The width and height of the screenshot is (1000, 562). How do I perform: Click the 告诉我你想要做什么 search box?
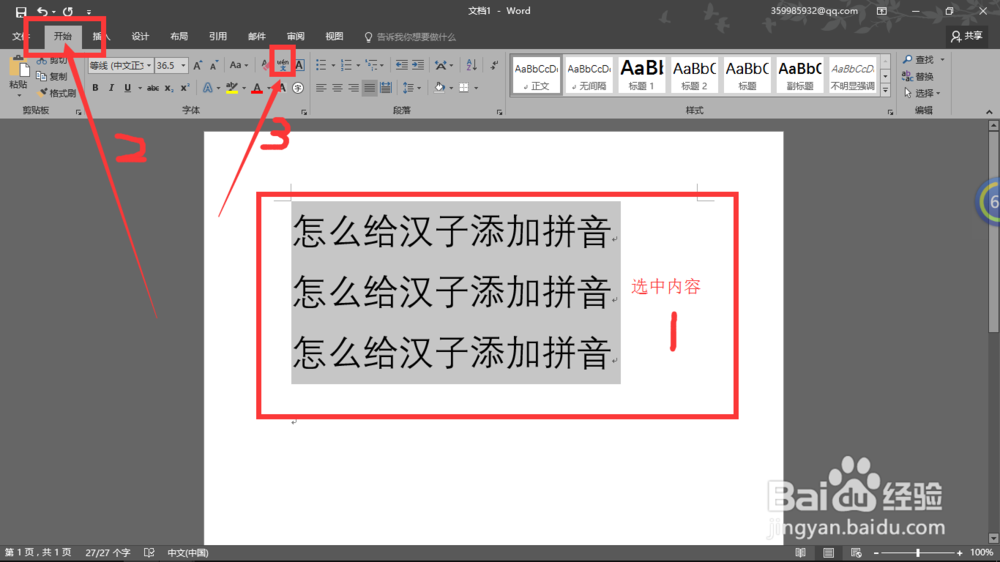point(410,37)
